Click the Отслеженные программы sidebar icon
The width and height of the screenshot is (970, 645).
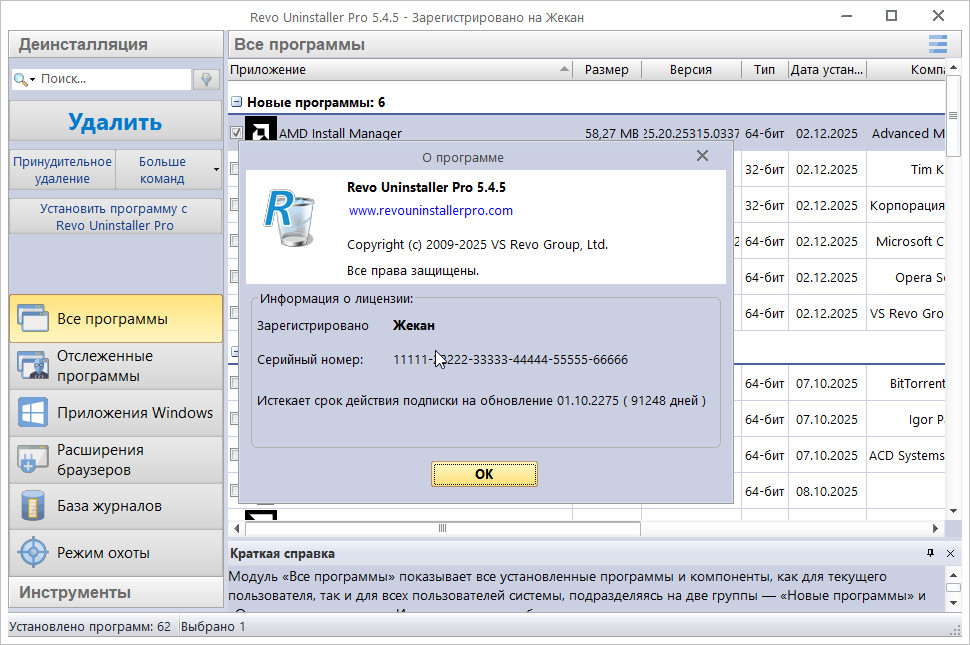point(32,366)
